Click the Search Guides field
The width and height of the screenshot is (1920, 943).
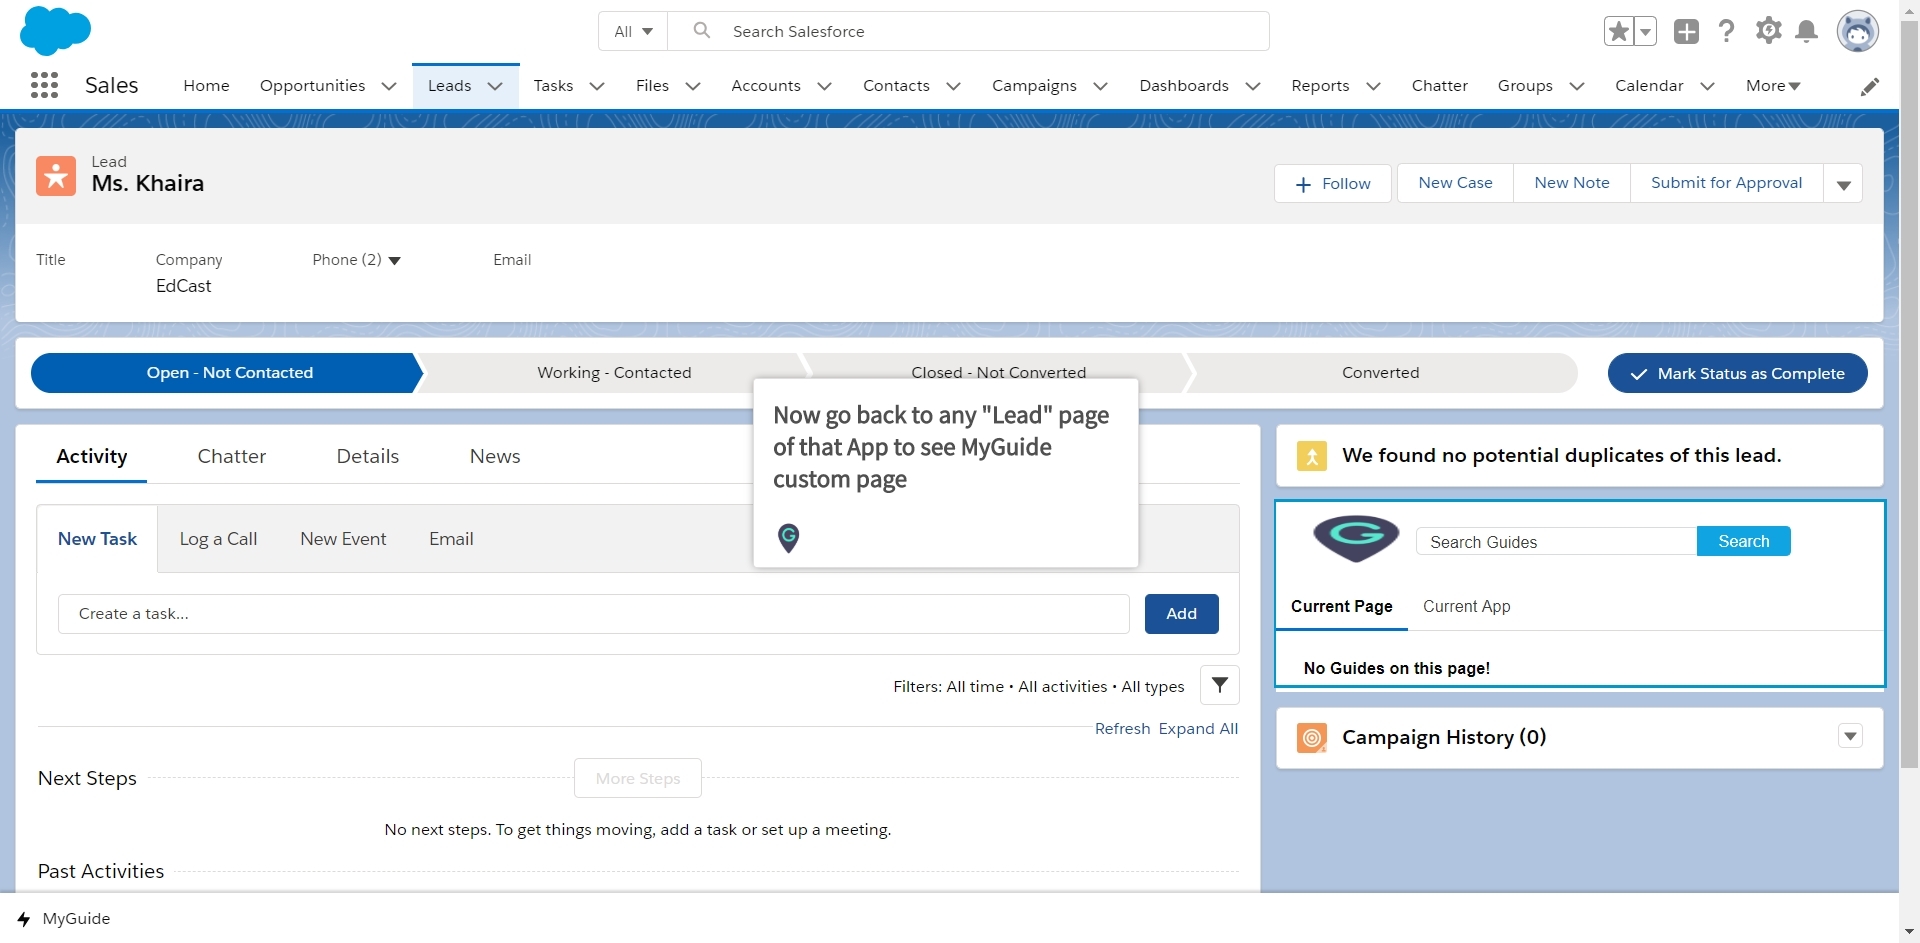point(1556,541)
